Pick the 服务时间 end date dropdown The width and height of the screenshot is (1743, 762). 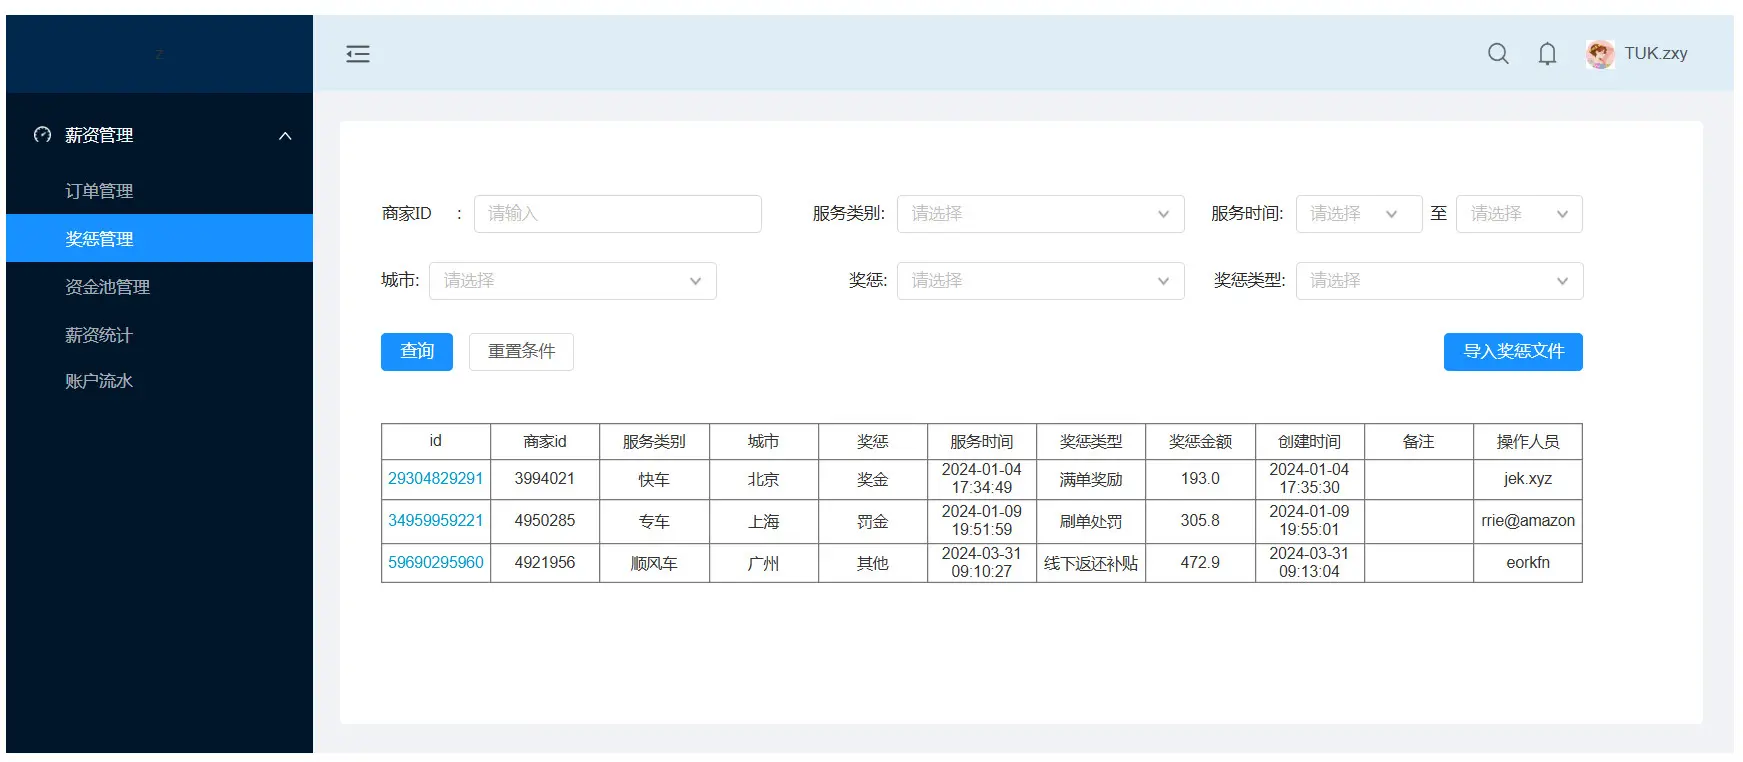coord(1518,214)
